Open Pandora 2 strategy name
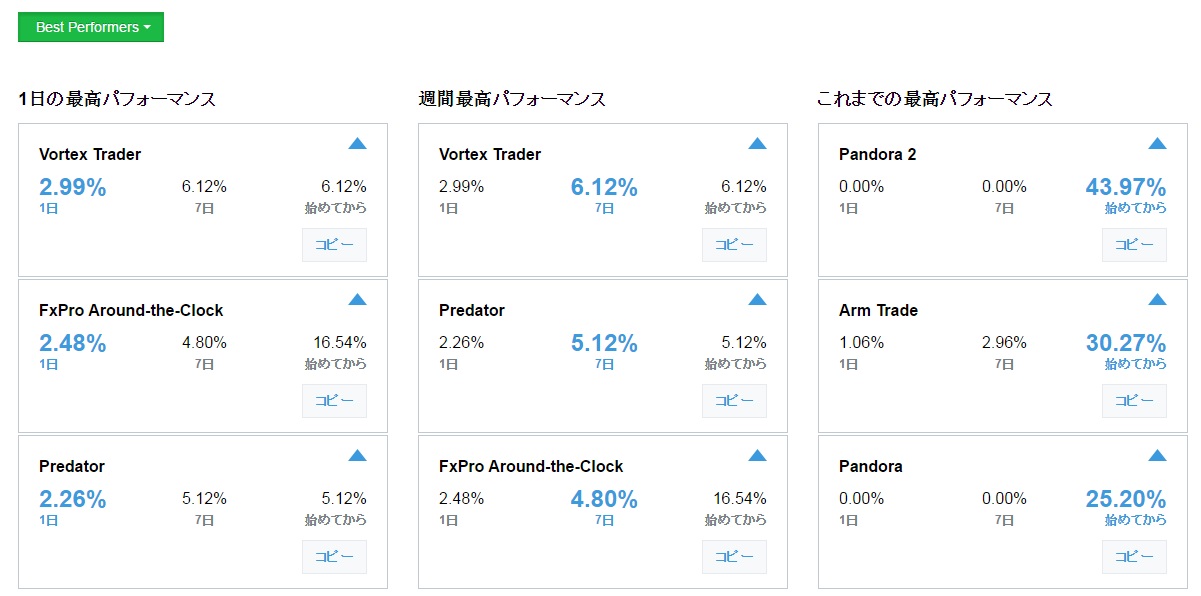The width and height of the screenshot is (1201, 596). (x=877, y=155)
